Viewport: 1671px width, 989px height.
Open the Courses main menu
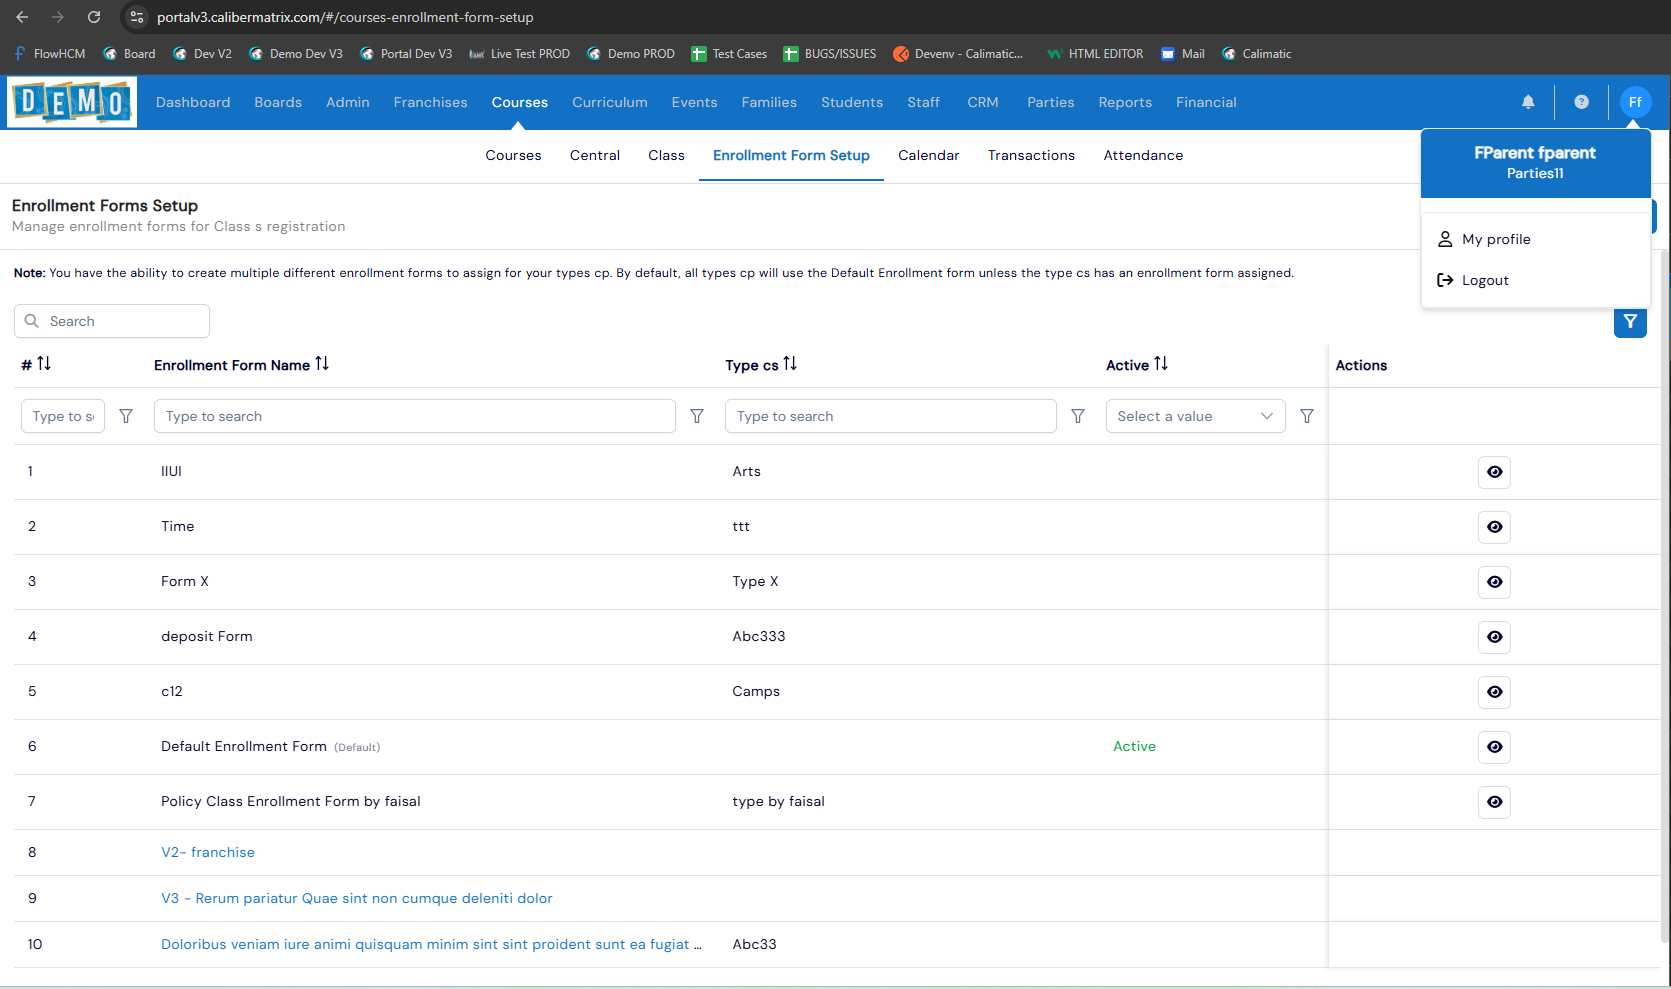coord(520,102)
